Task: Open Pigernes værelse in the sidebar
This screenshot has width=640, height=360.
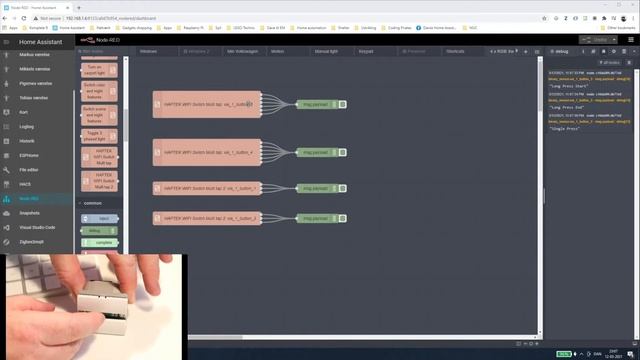Action: coord(36,83)
